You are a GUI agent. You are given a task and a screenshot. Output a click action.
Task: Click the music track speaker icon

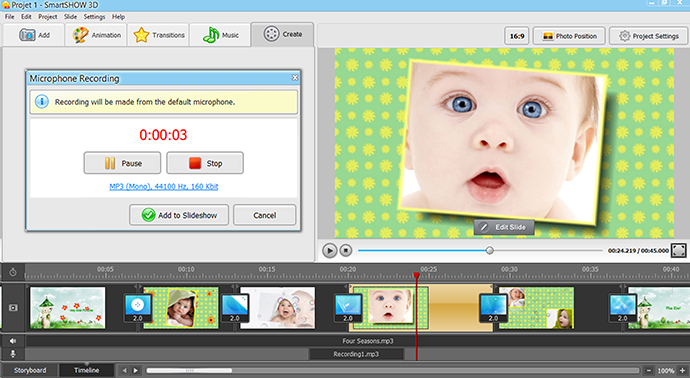click(13, 341)
